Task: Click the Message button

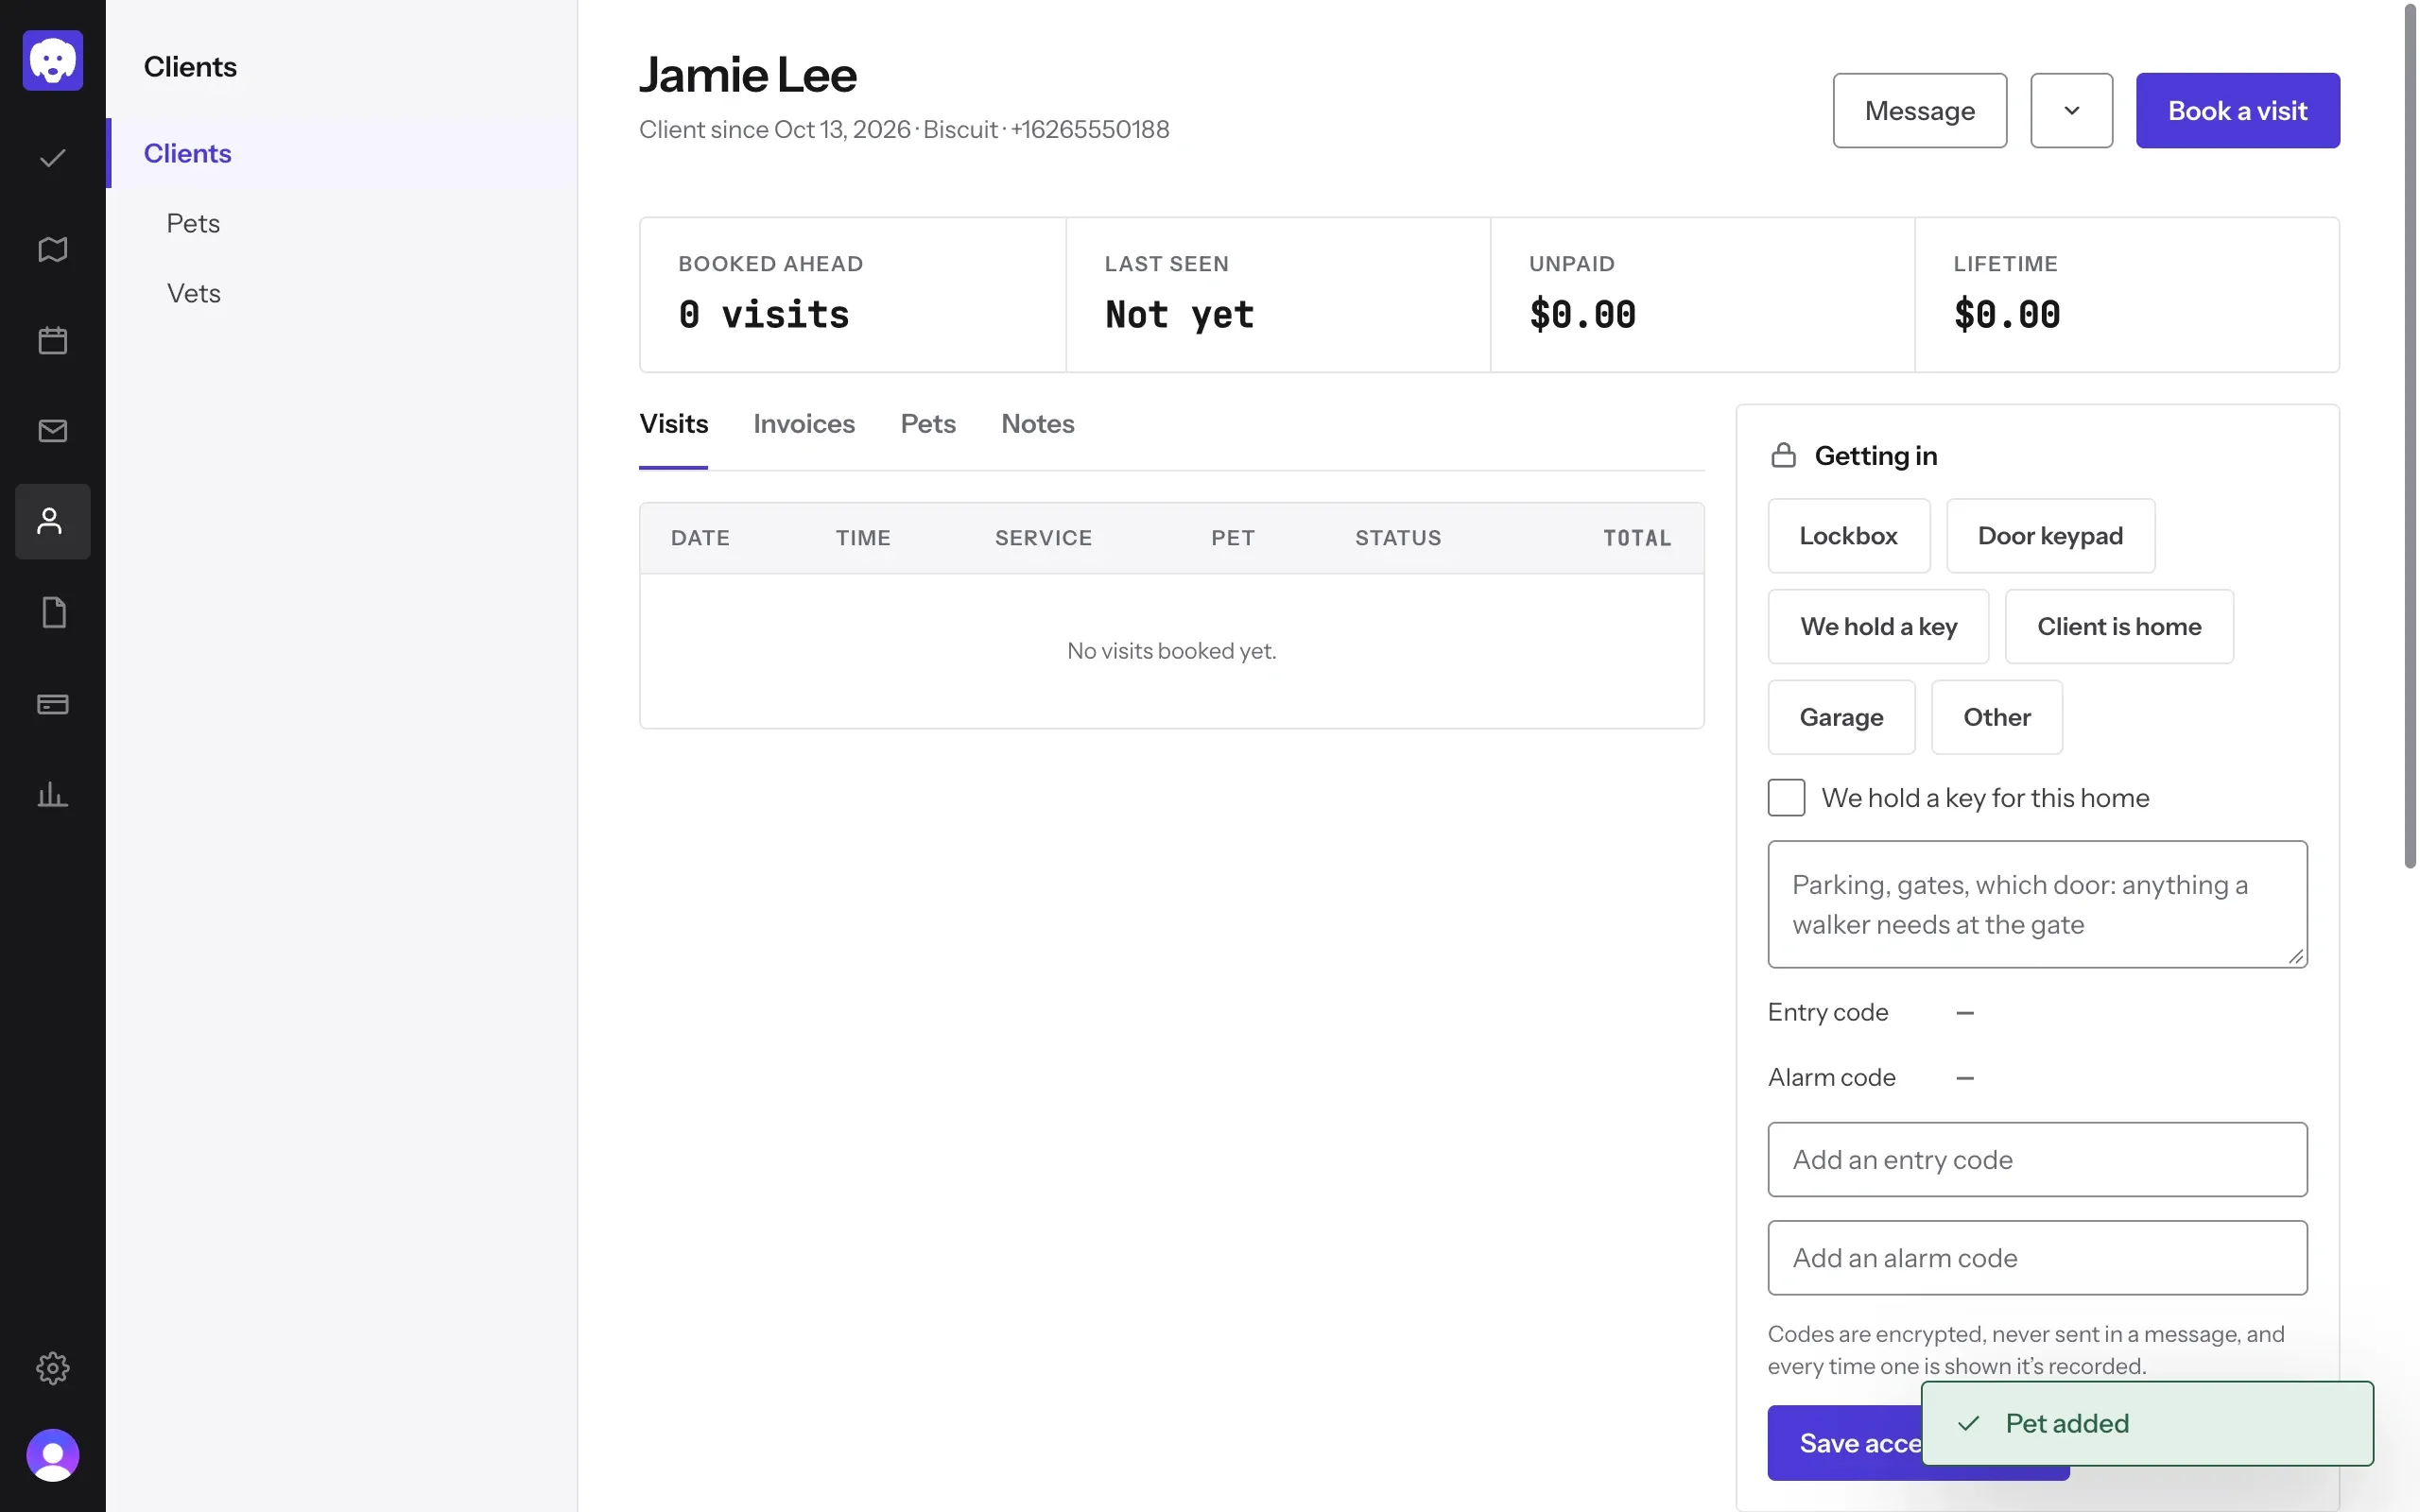Action: point(1919,110)
